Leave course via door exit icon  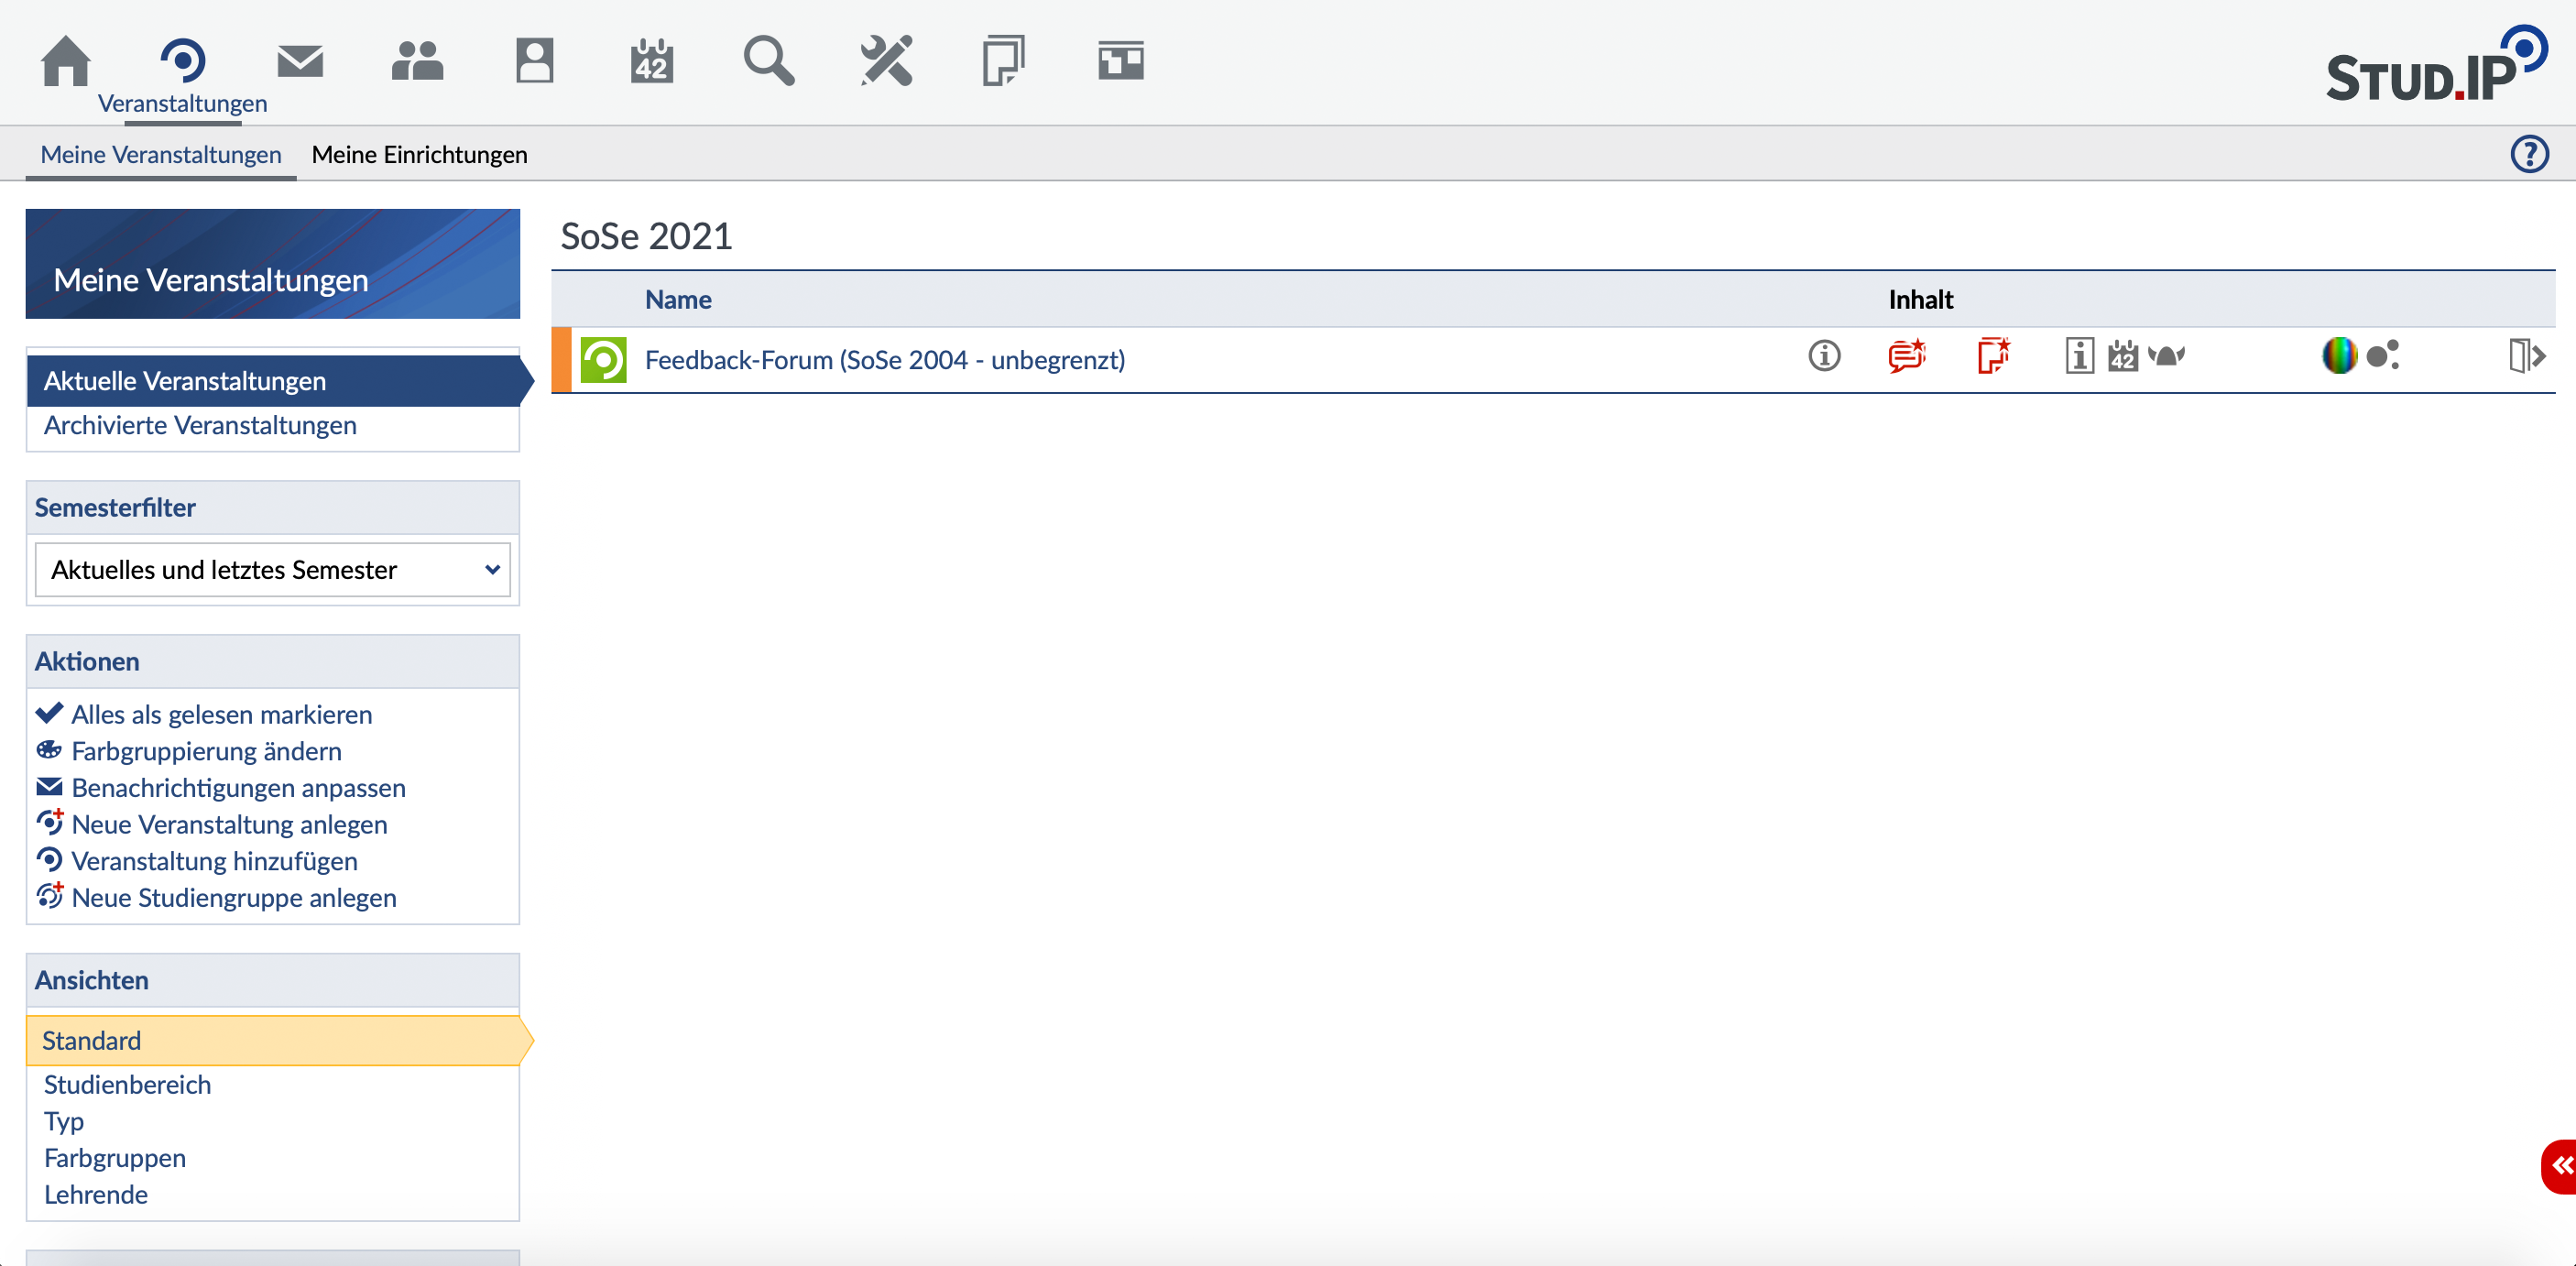click(2526, 356)
